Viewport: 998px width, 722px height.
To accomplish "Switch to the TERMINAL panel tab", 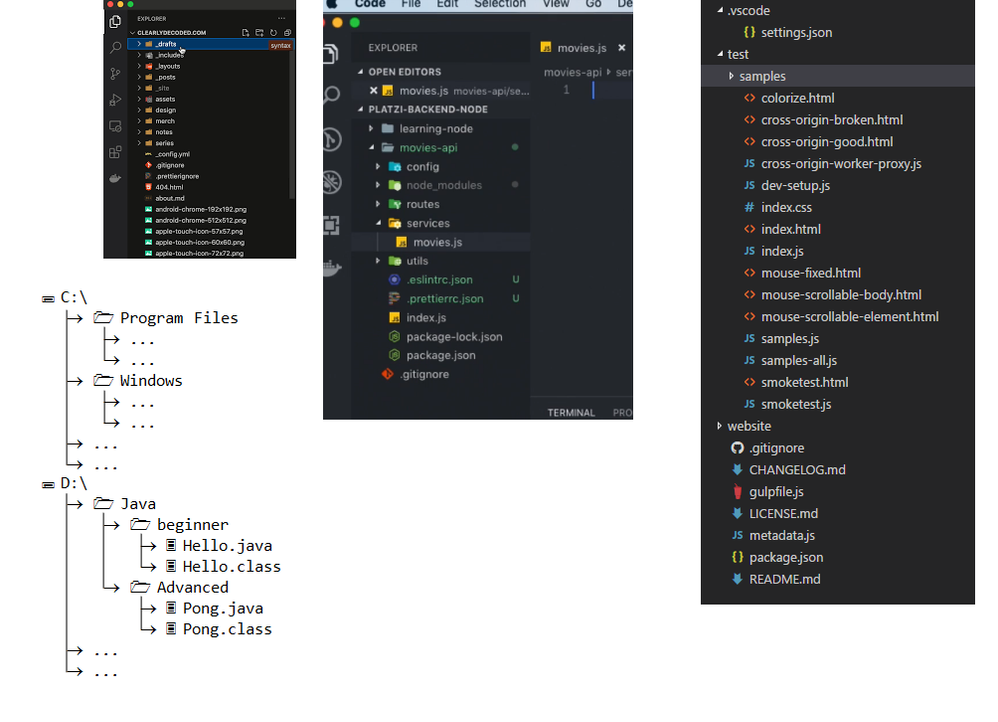I will [571, 412].
